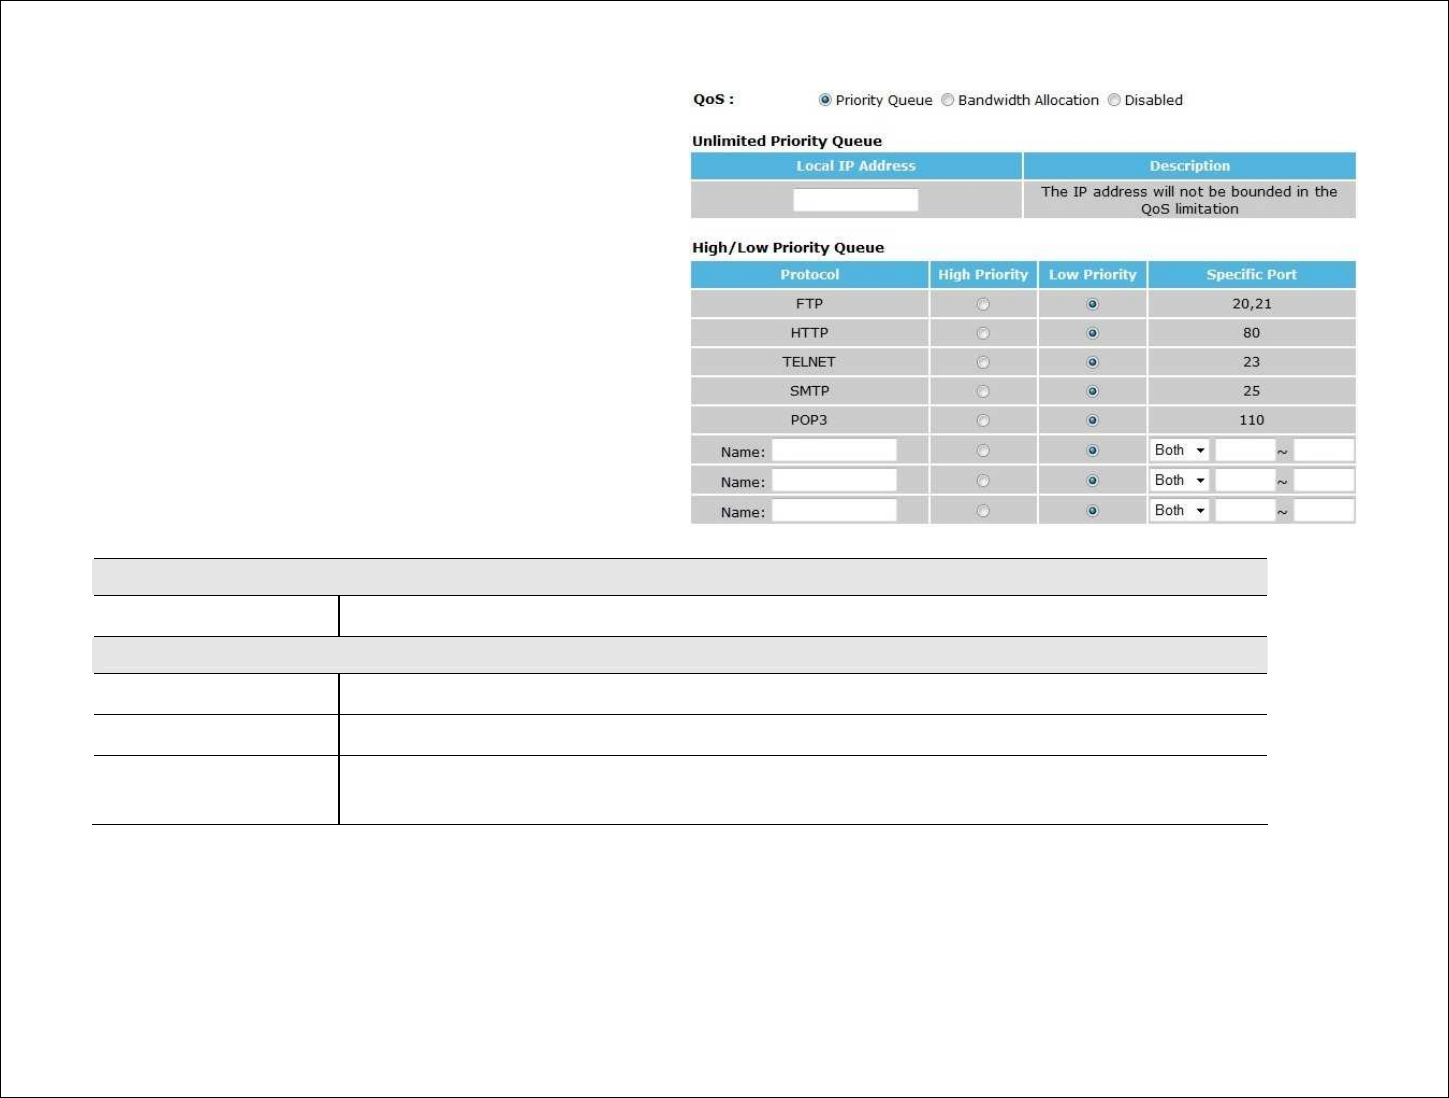1449x1098 pixels.
Task: Click end port field in first Name row
Action: (1324, 450)
